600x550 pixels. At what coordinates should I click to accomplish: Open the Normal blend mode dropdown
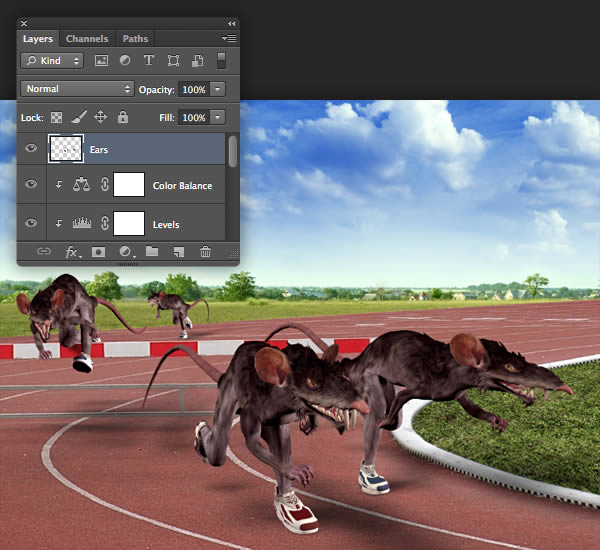(77, 89)
